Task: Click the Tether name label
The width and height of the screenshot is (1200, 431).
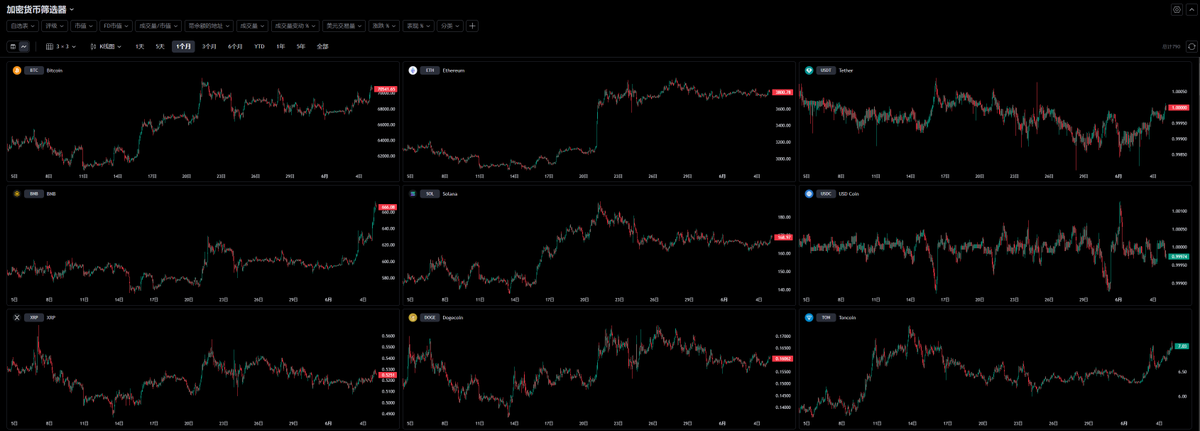Action: point(846,70)
